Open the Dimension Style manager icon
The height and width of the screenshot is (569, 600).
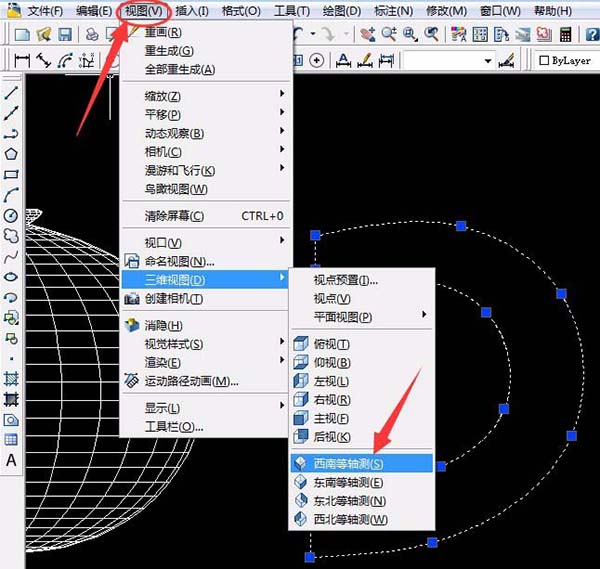506,60
